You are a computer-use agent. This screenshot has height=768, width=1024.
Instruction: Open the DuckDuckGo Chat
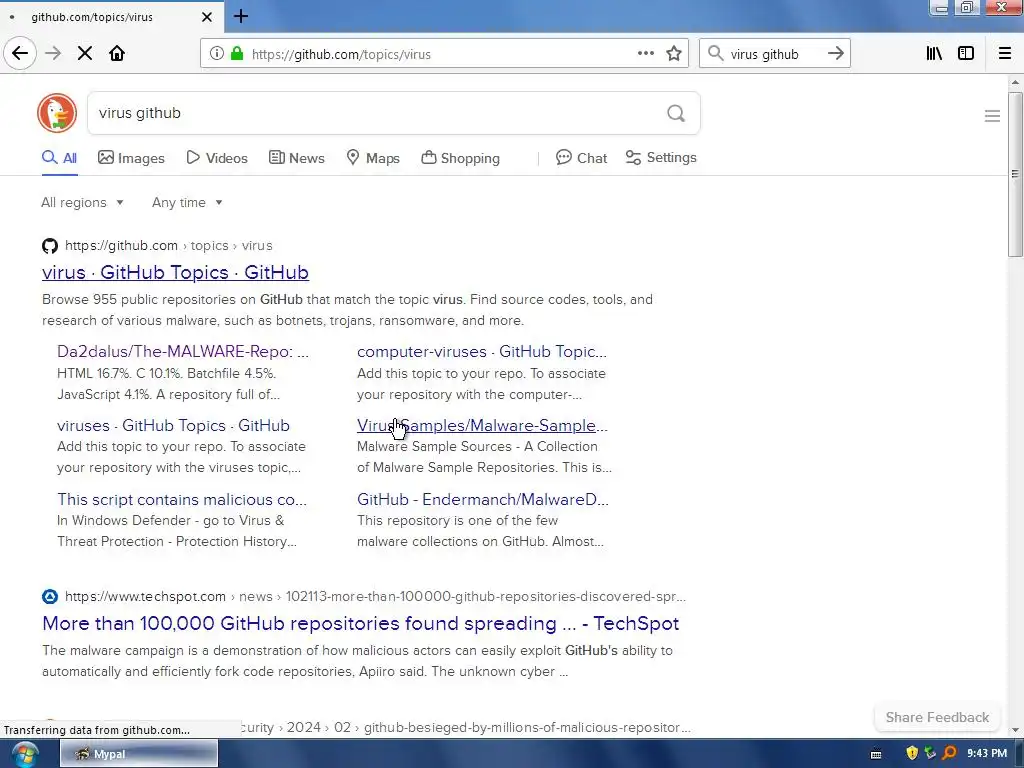[x=581, y=158]
